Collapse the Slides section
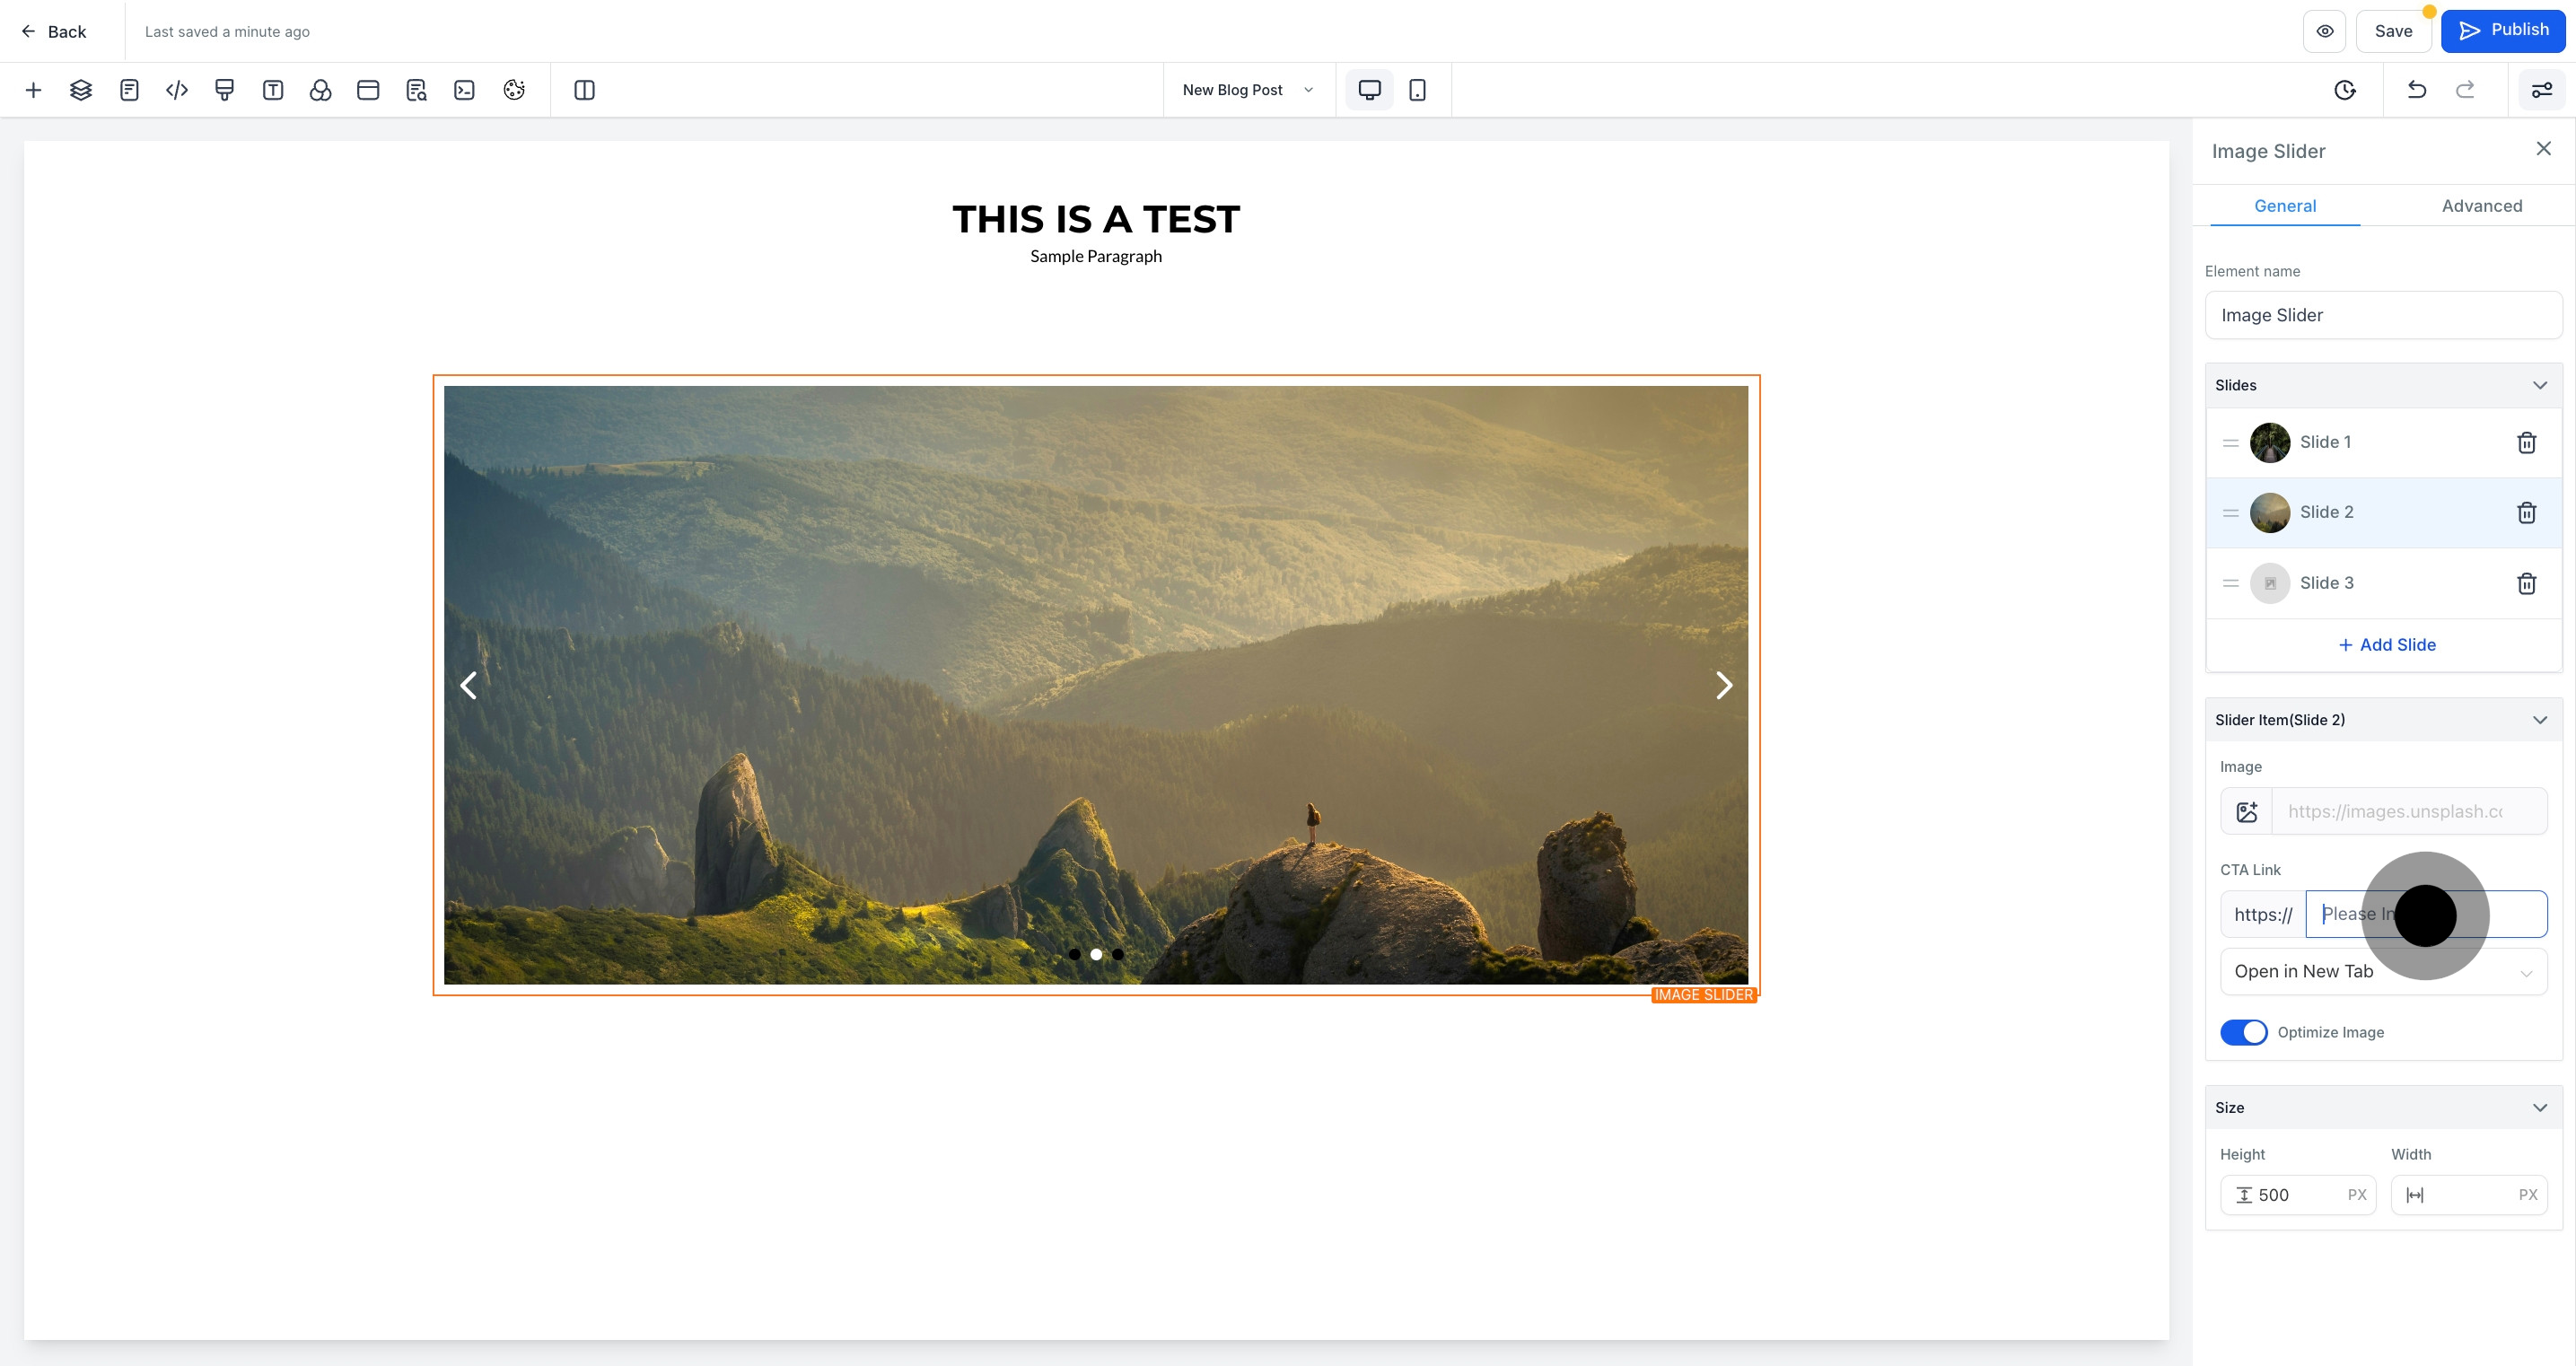Screen dimensions: 2576x1366 (2539, 385)
